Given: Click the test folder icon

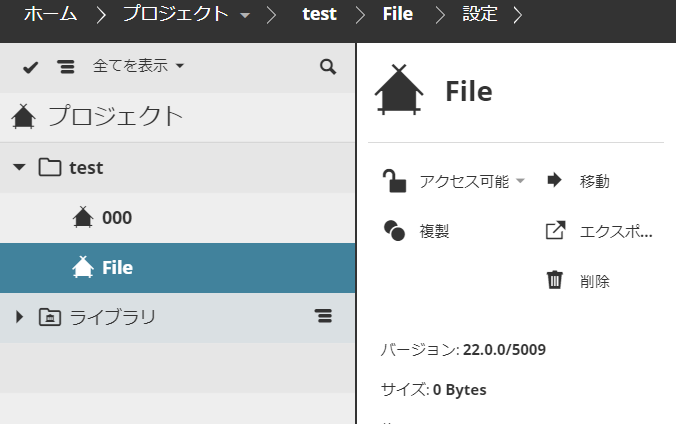Looking at the screenshot, I should 50,167.
